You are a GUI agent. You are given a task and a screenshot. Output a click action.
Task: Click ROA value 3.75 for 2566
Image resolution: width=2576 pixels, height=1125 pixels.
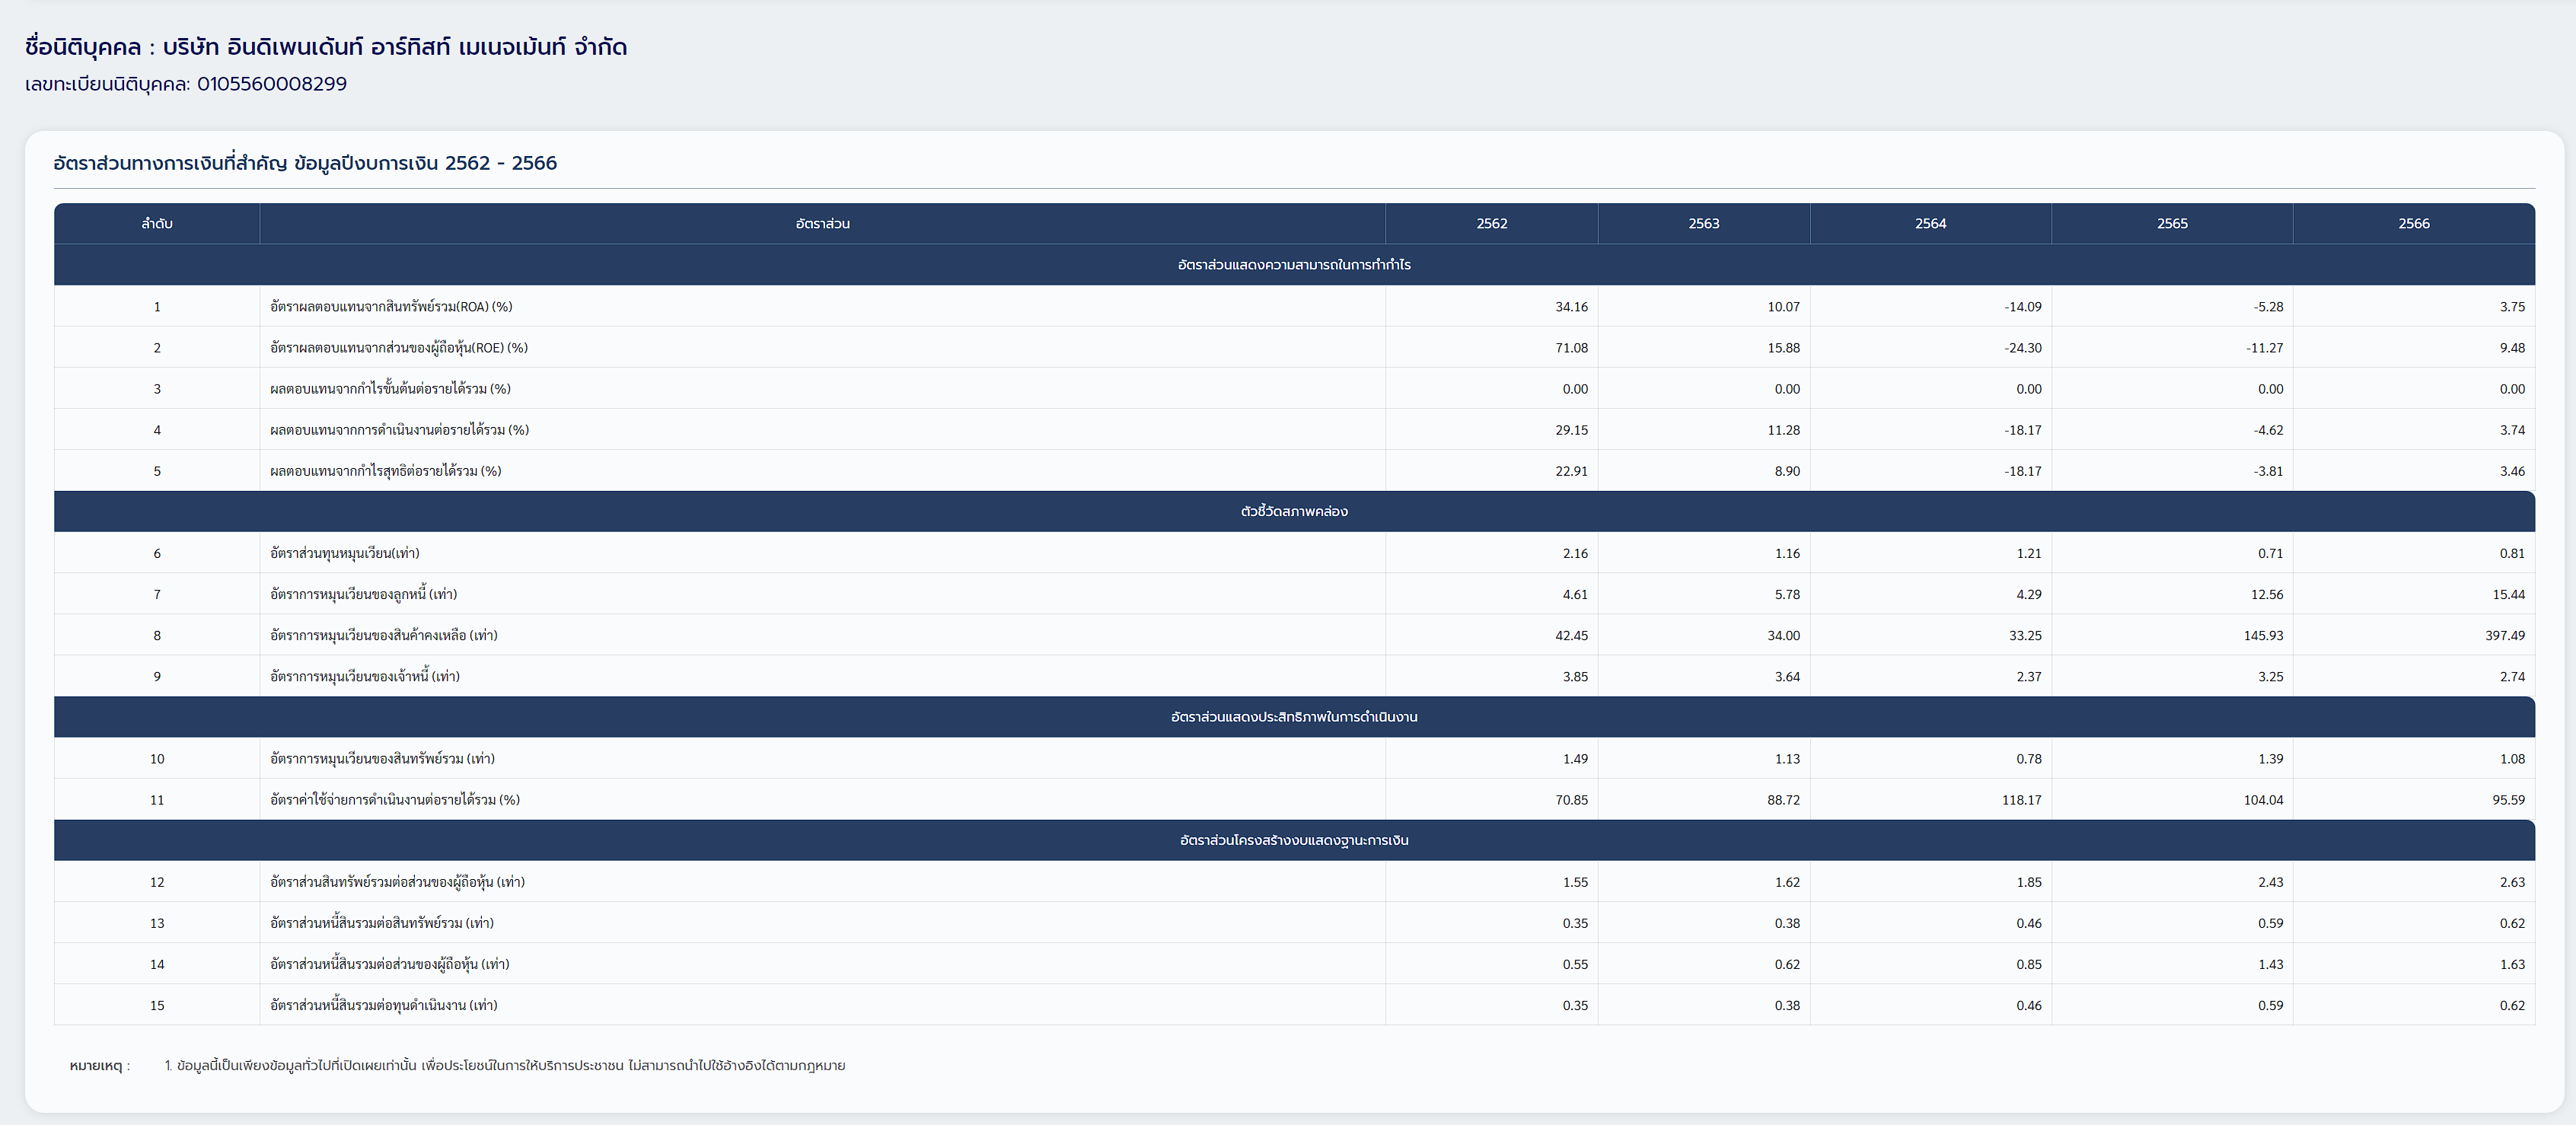tap(2512, 307)
